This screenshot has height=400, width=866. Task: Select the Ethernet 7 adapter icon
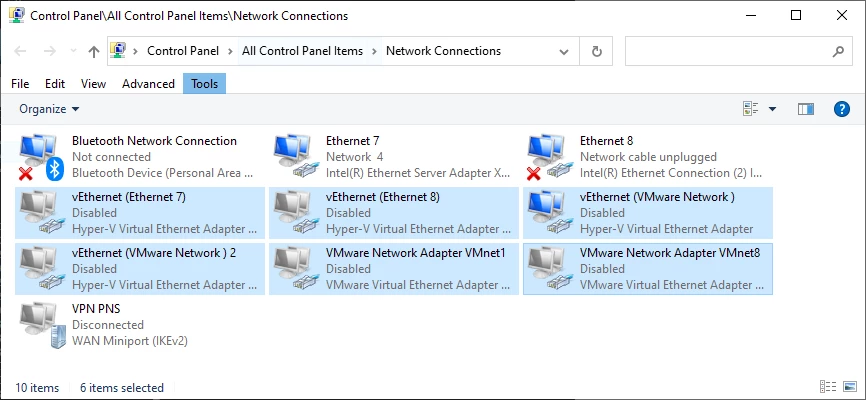(x=297, y=157)
